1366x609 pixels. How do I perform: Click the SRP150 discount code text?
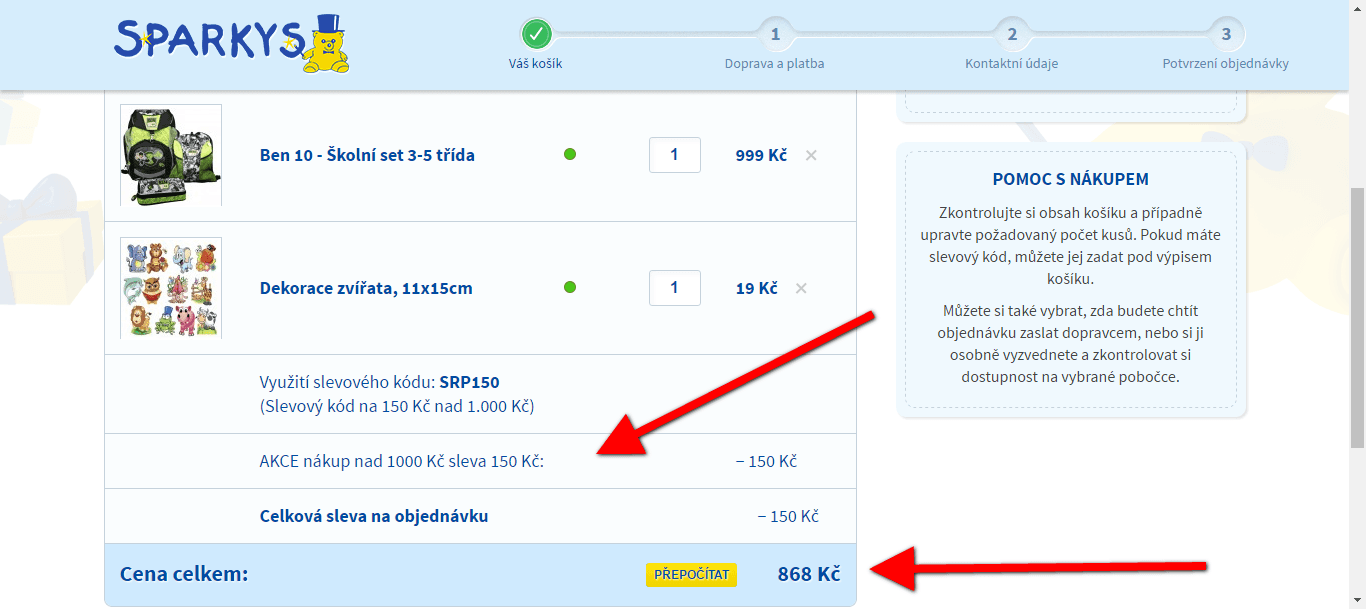point(469,382)
